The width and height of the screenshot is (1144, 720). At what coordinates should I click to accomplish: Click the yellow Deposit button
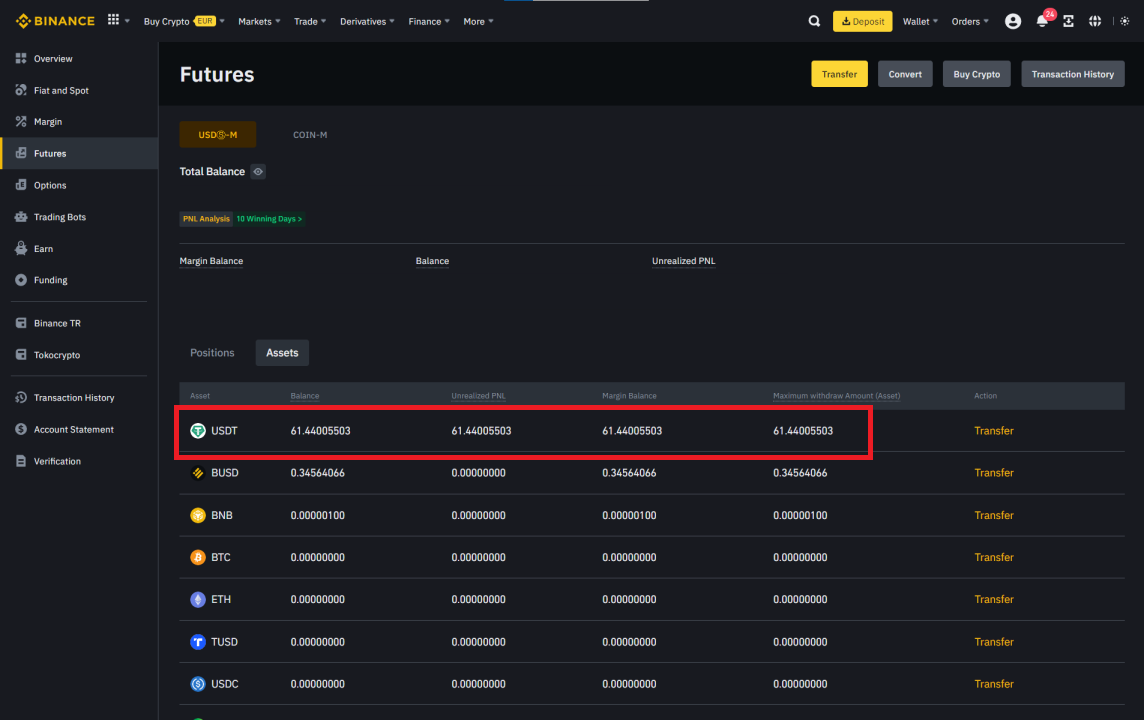pyautogui.click(x=862, y=21)
